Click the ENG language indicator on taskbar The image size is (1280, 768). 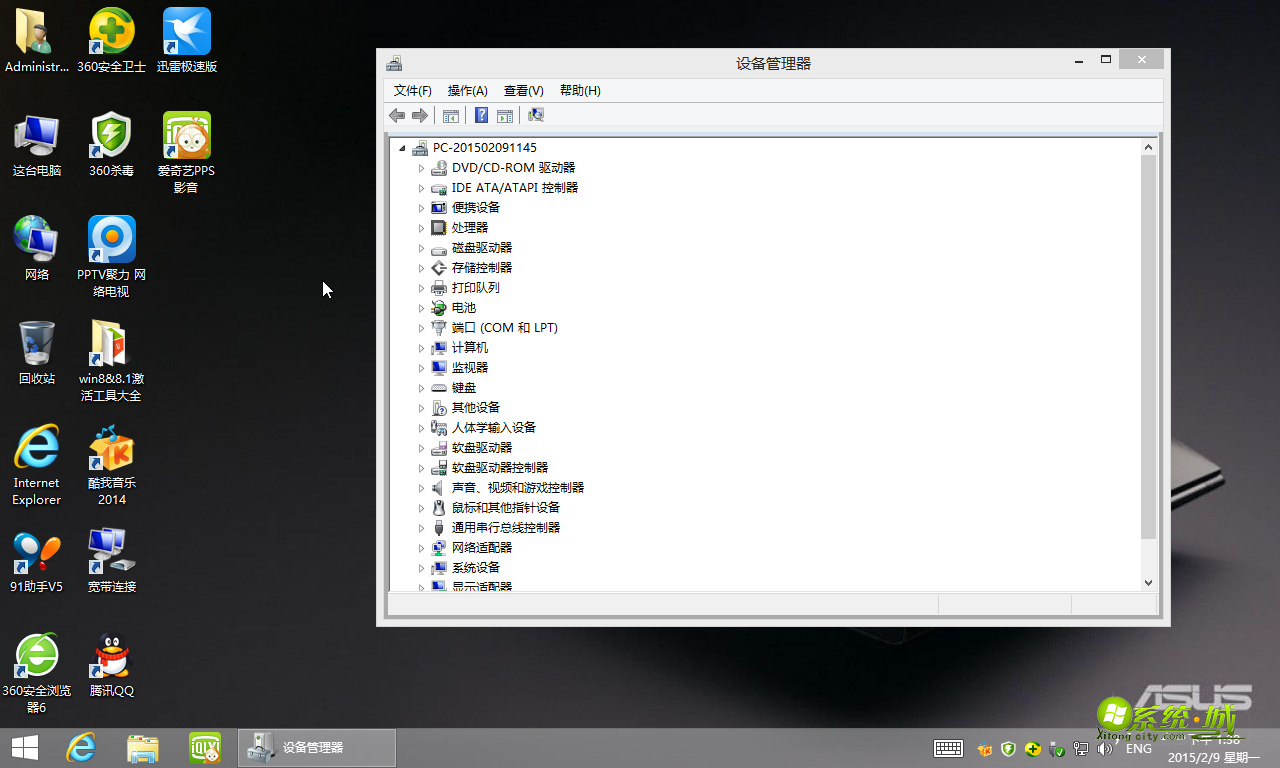pos(1139,748)
